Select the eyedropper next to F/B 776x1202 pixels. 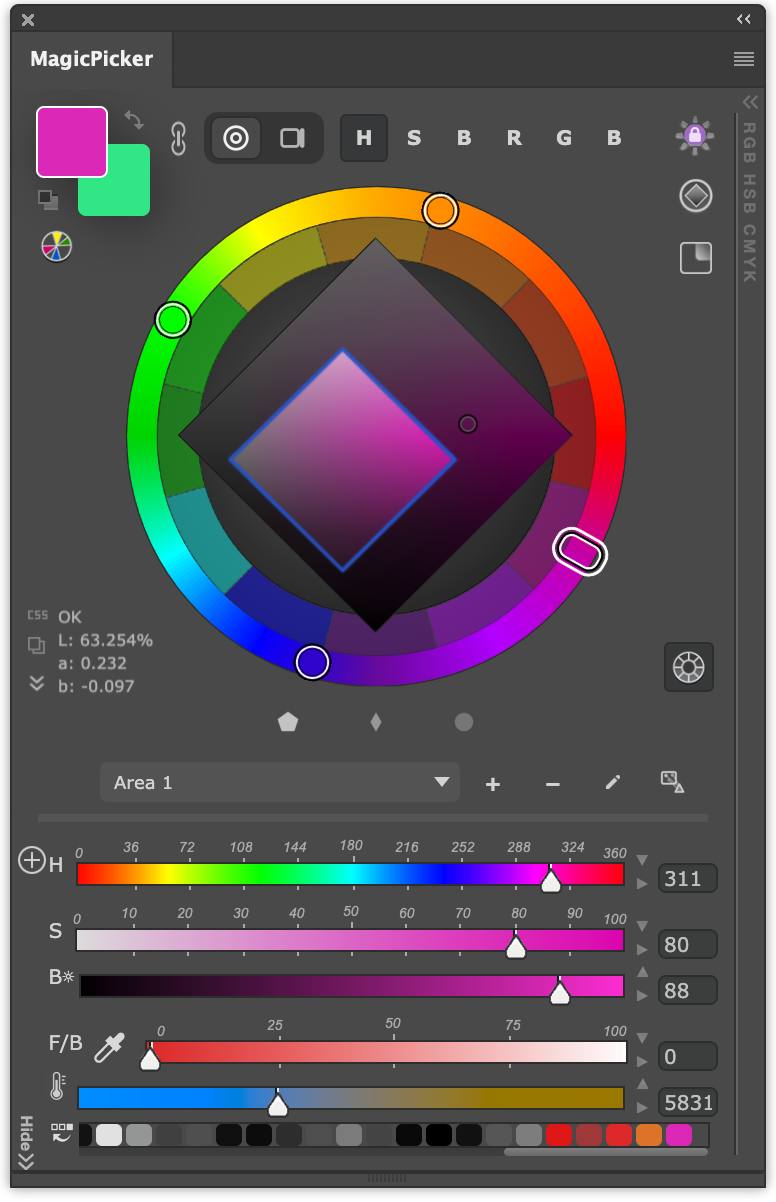click(109, 1047)
